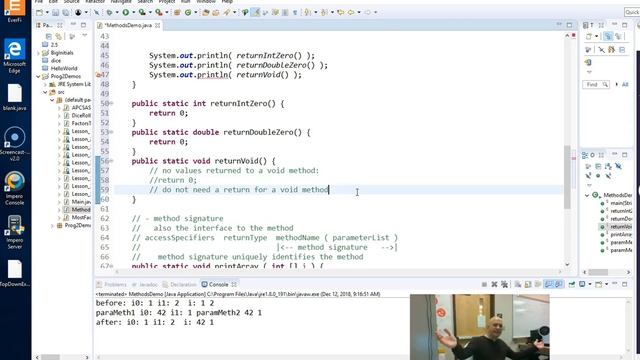This screenshot has width=640, height=360.
Task: Navigate back with the yellow left arrow
Action: (351, 13)
